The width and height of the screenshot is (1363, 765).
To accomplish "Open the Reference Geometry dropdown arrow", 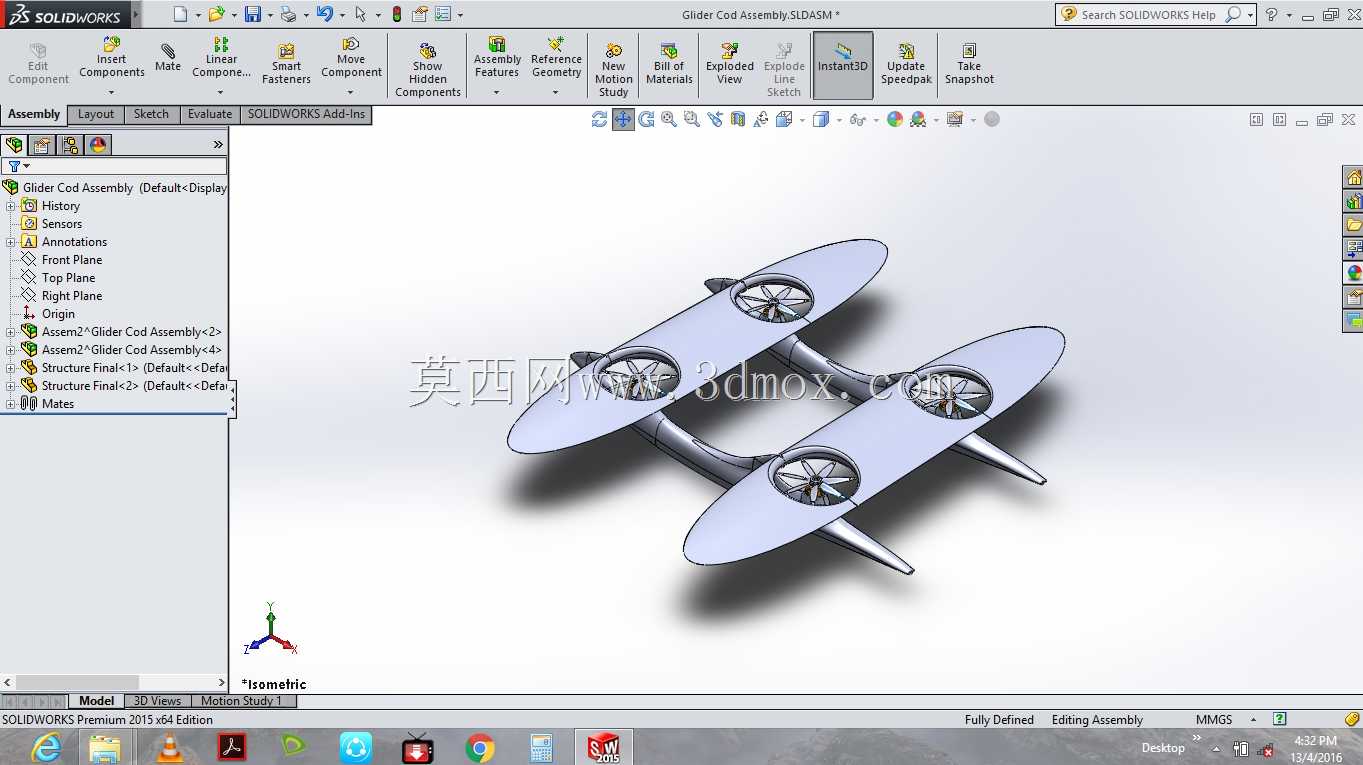I will (x=556, y=93).
